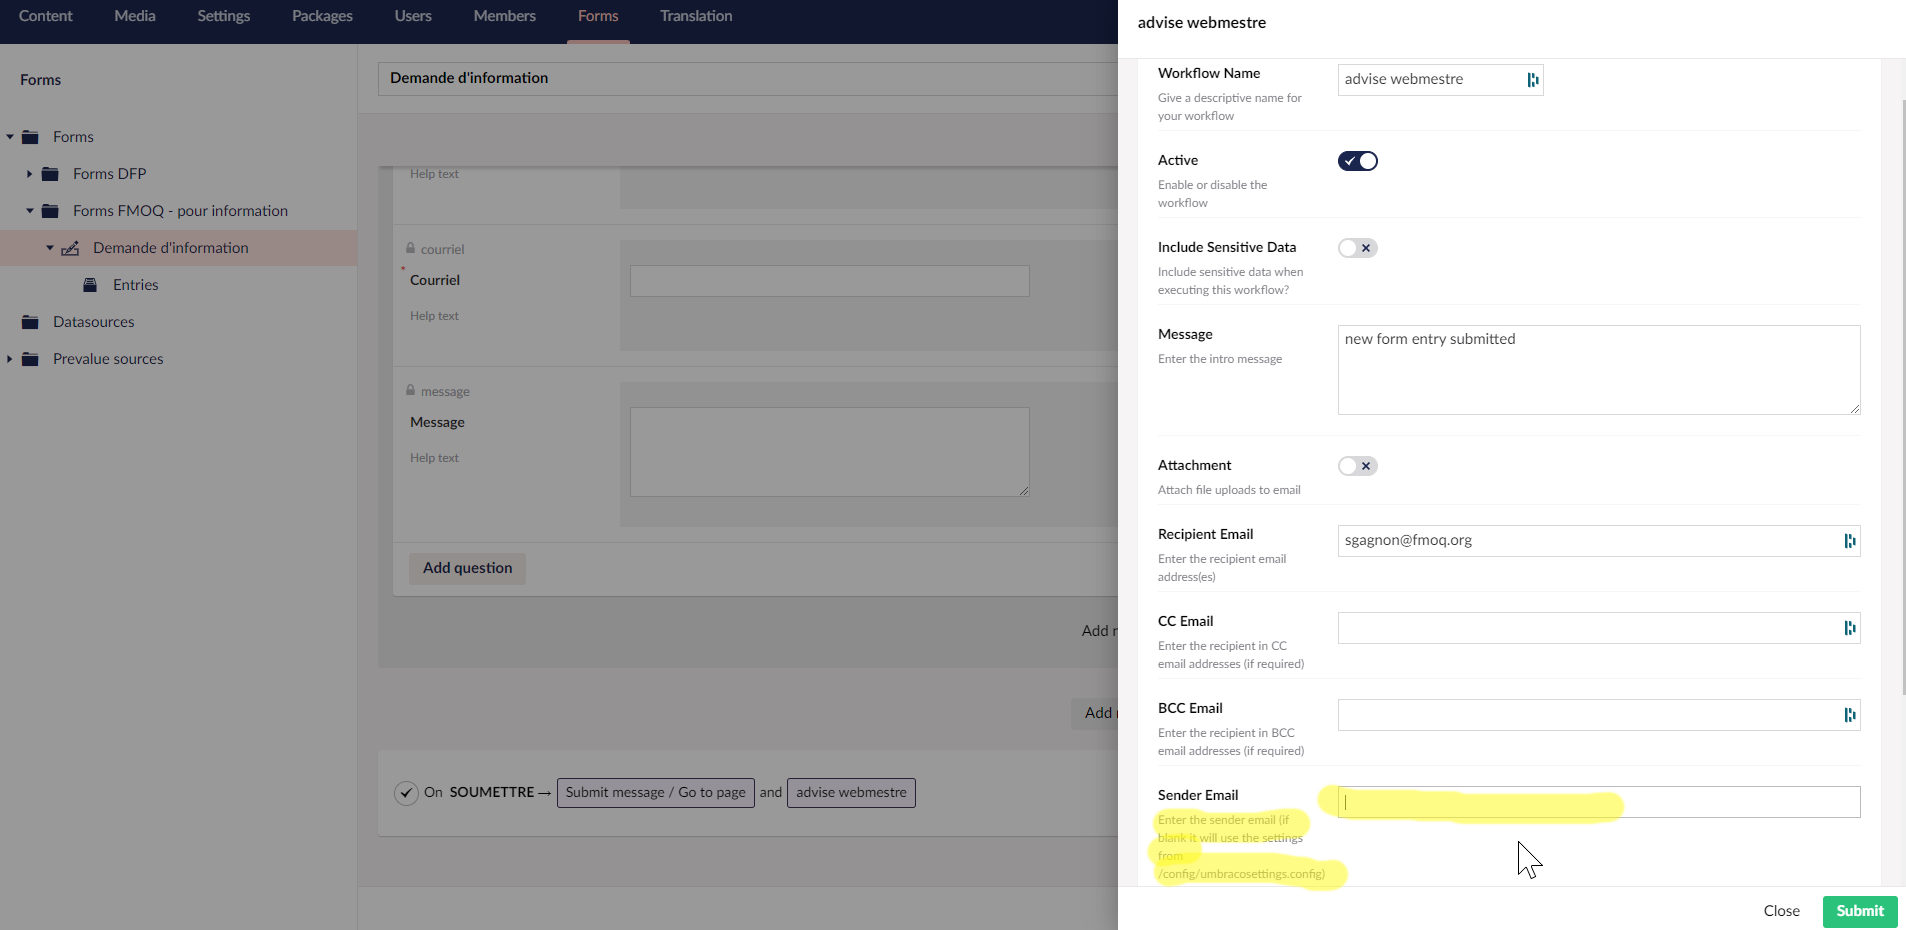Click the picker icon next to BCC Email
This screenshot has height=930, width=1906.
pos(1851,714)
